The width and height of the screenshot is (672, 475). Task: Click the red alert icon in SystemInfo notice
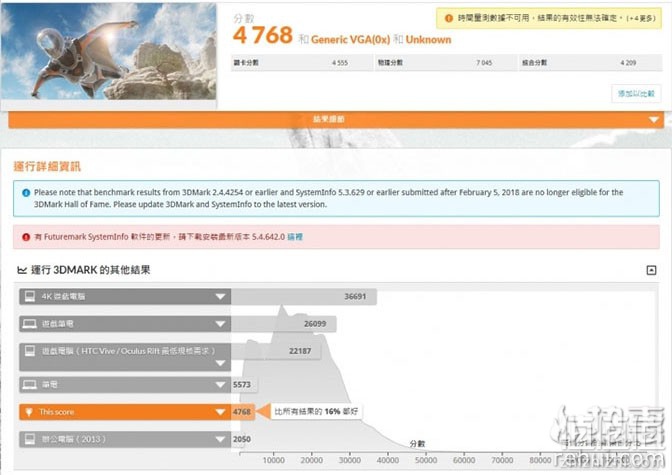(26, 237)
